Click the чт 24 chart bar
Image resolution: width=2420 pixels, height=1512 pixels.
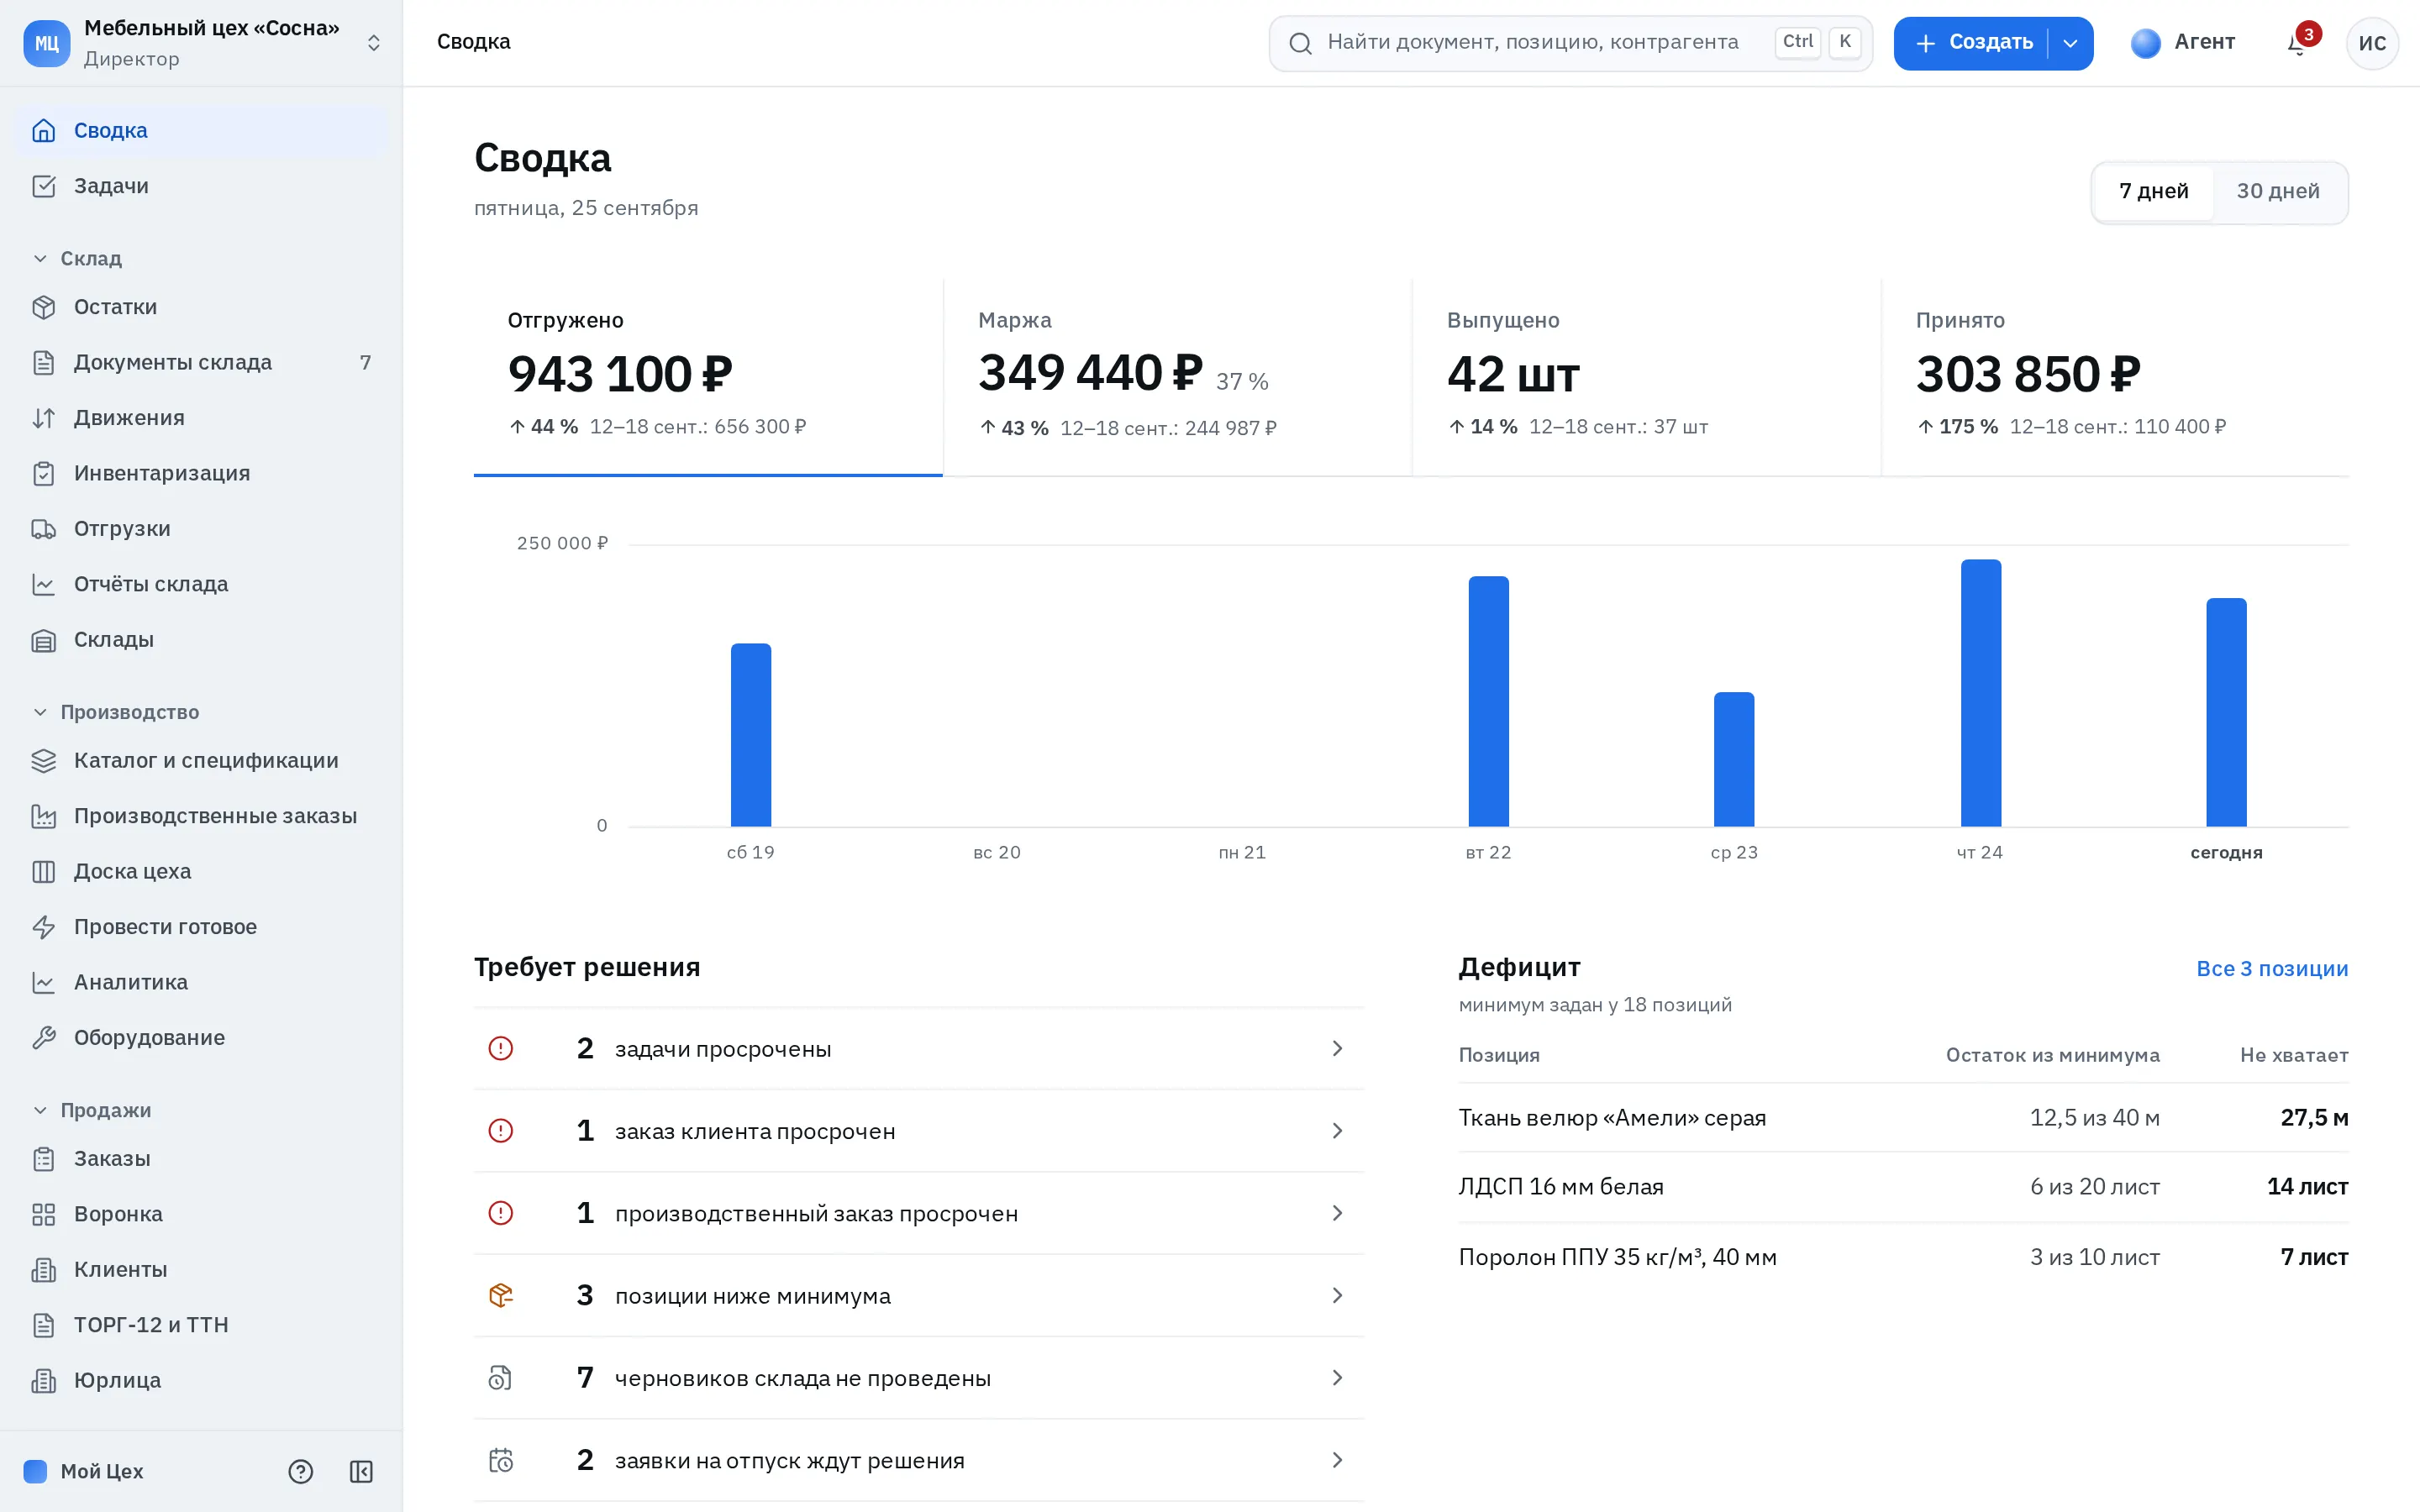1980,693
